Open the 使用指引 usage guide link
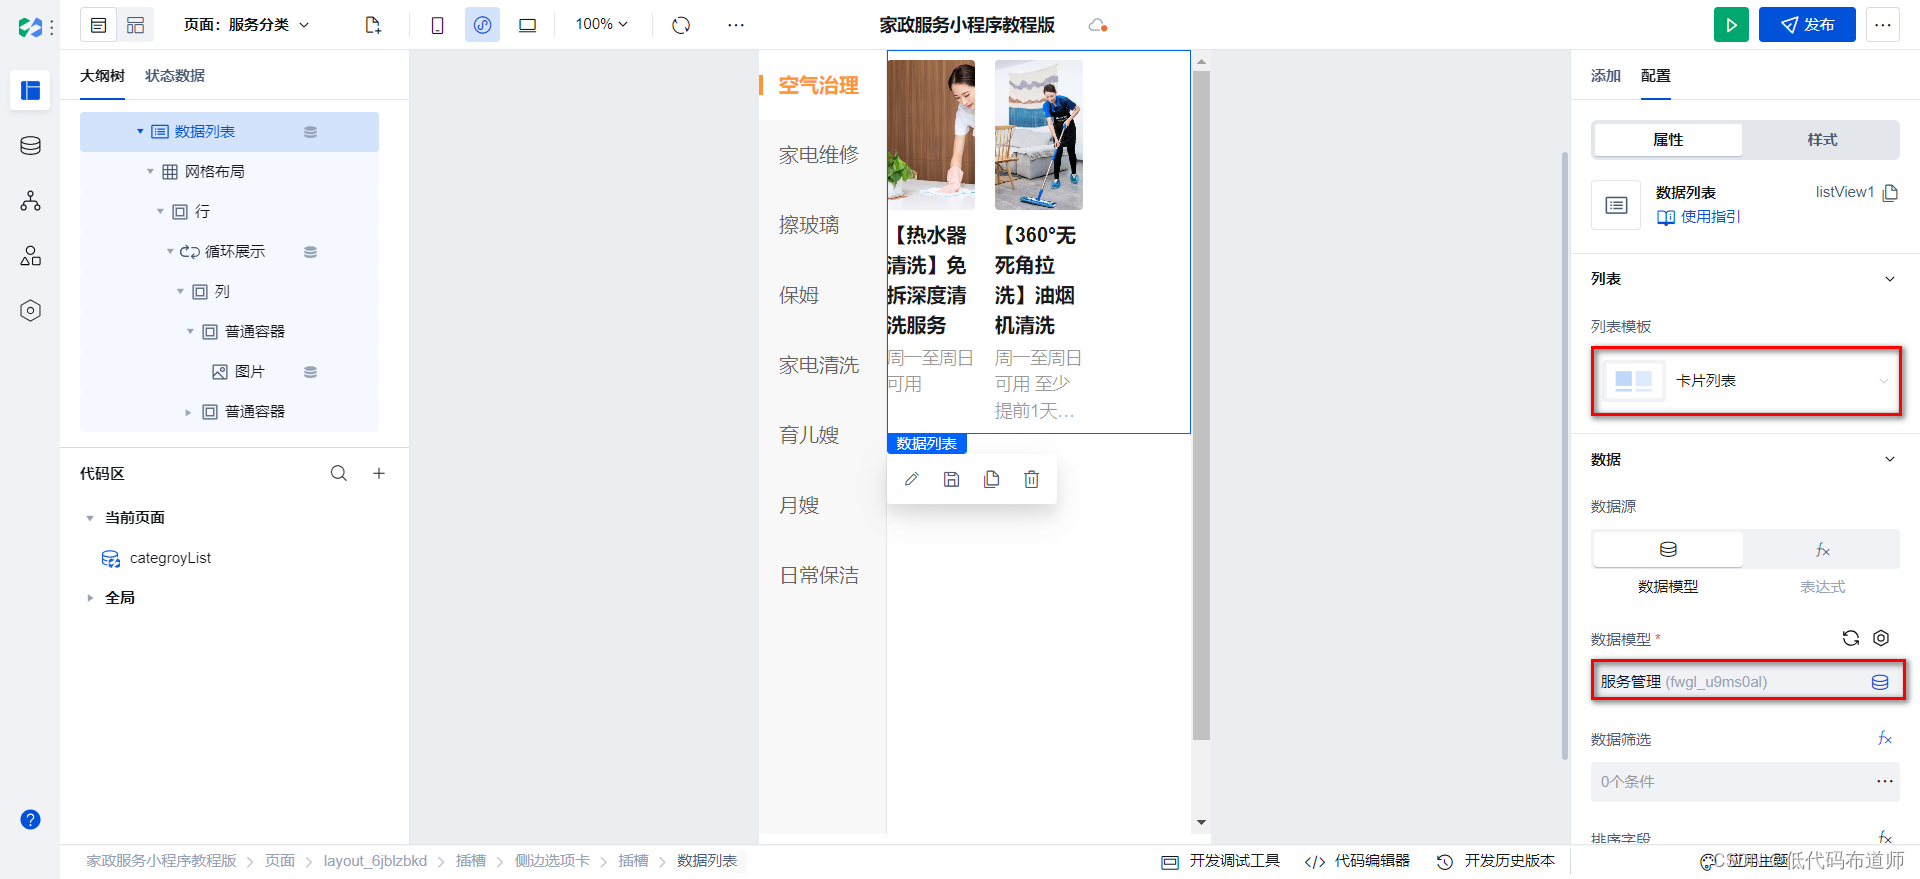The height and width of the screenshot is (879, 1920). (1699, 217)
